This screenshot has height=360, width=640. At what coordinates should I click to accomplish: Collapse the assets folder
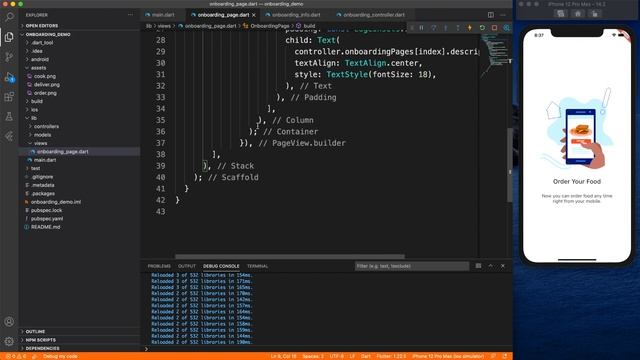[x=38, y=68]
